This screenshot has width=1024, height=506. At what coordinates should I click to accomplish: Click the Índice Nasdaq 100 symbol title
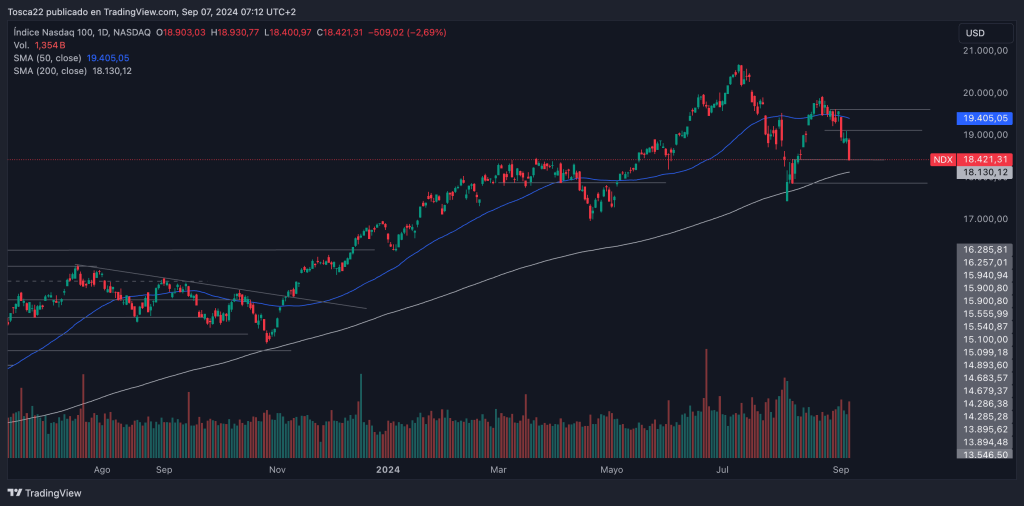coord(52,33)
